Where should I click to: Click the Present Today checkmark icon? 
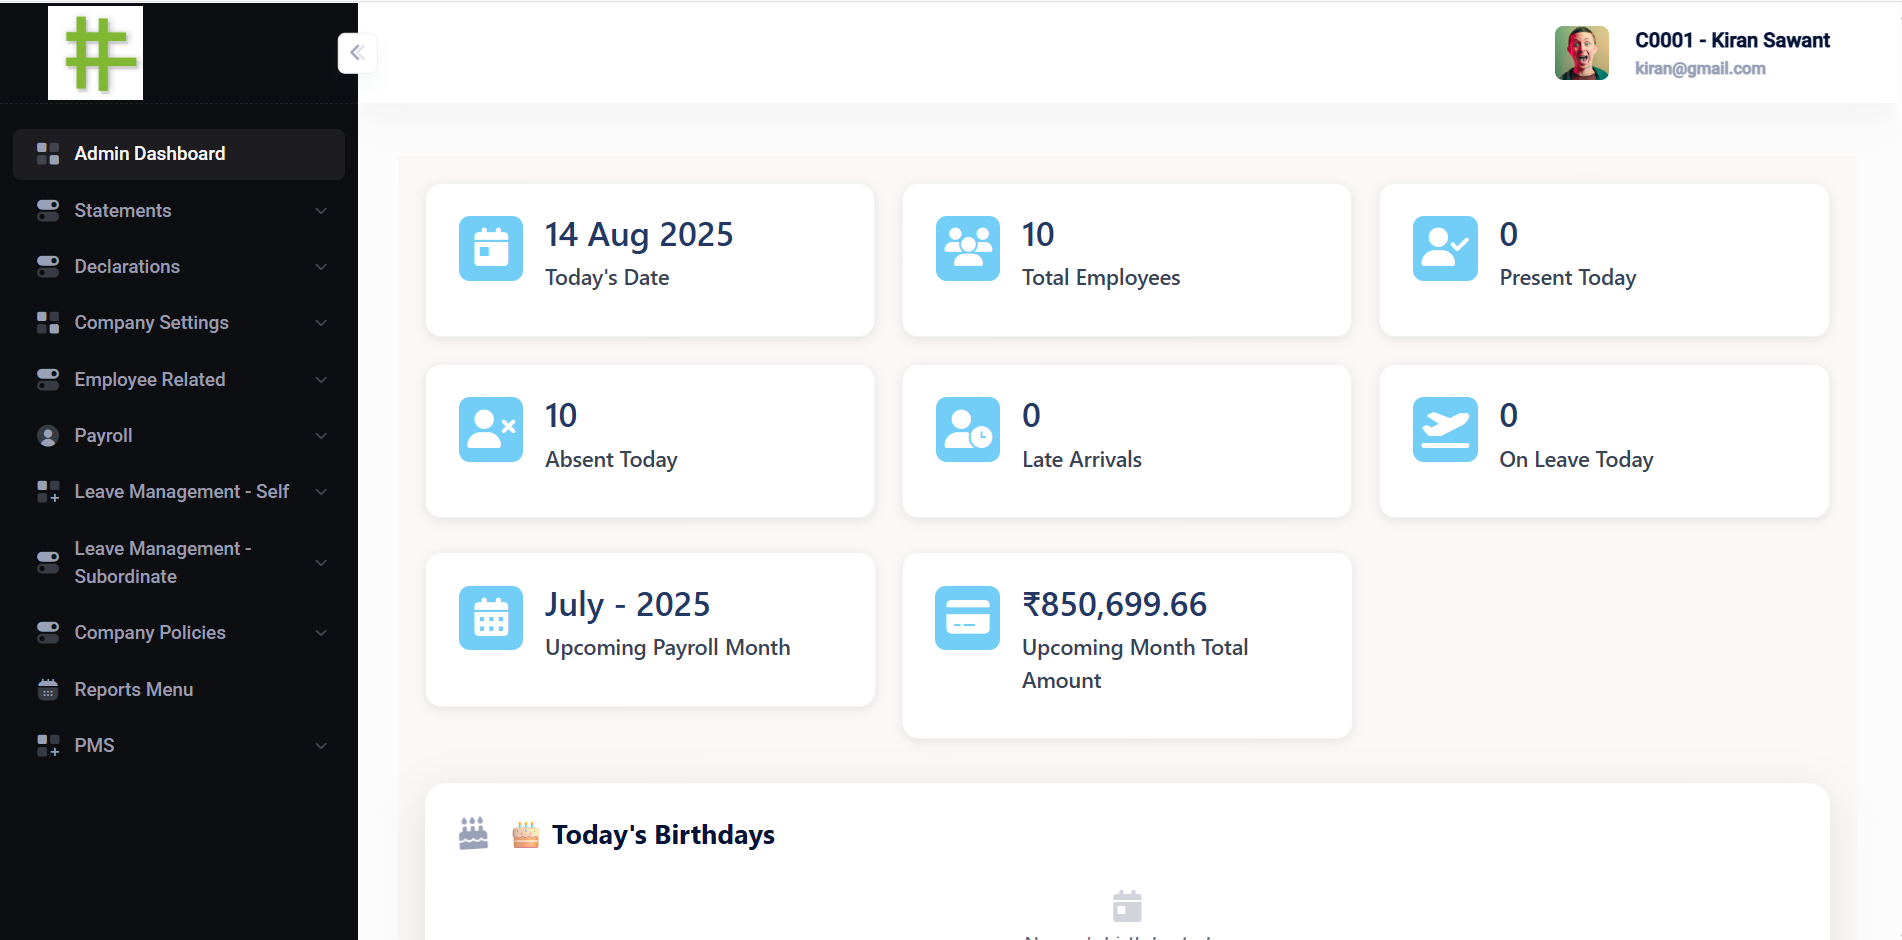click(x=1445, y=248)
